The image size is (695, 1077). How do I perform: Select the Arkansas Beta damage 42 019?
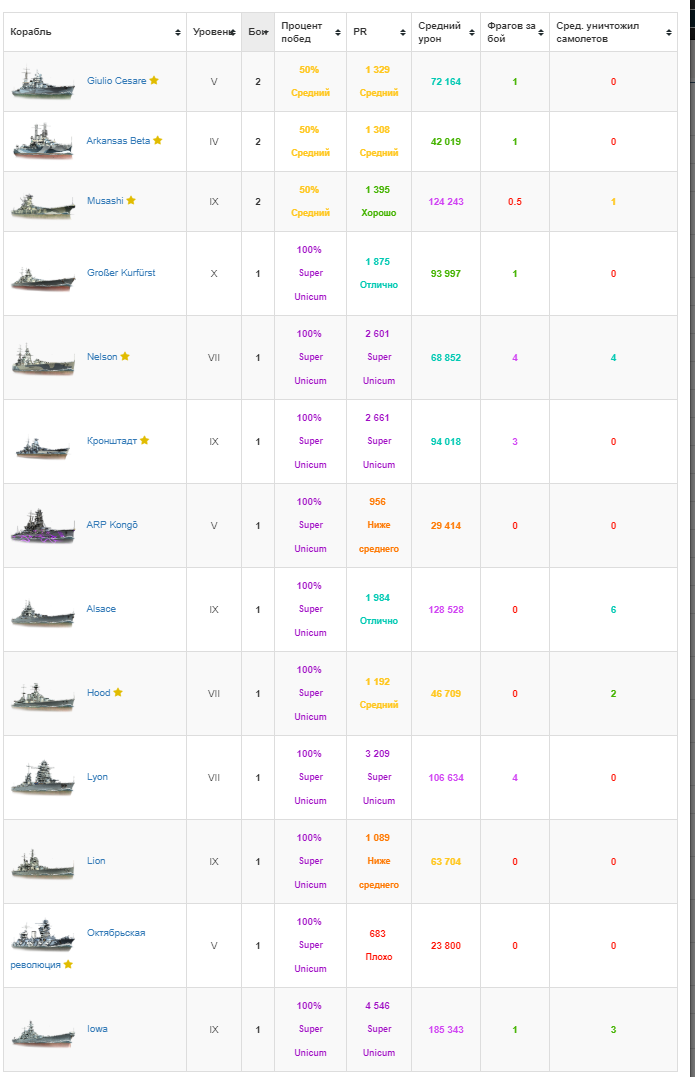coord(446,141)
